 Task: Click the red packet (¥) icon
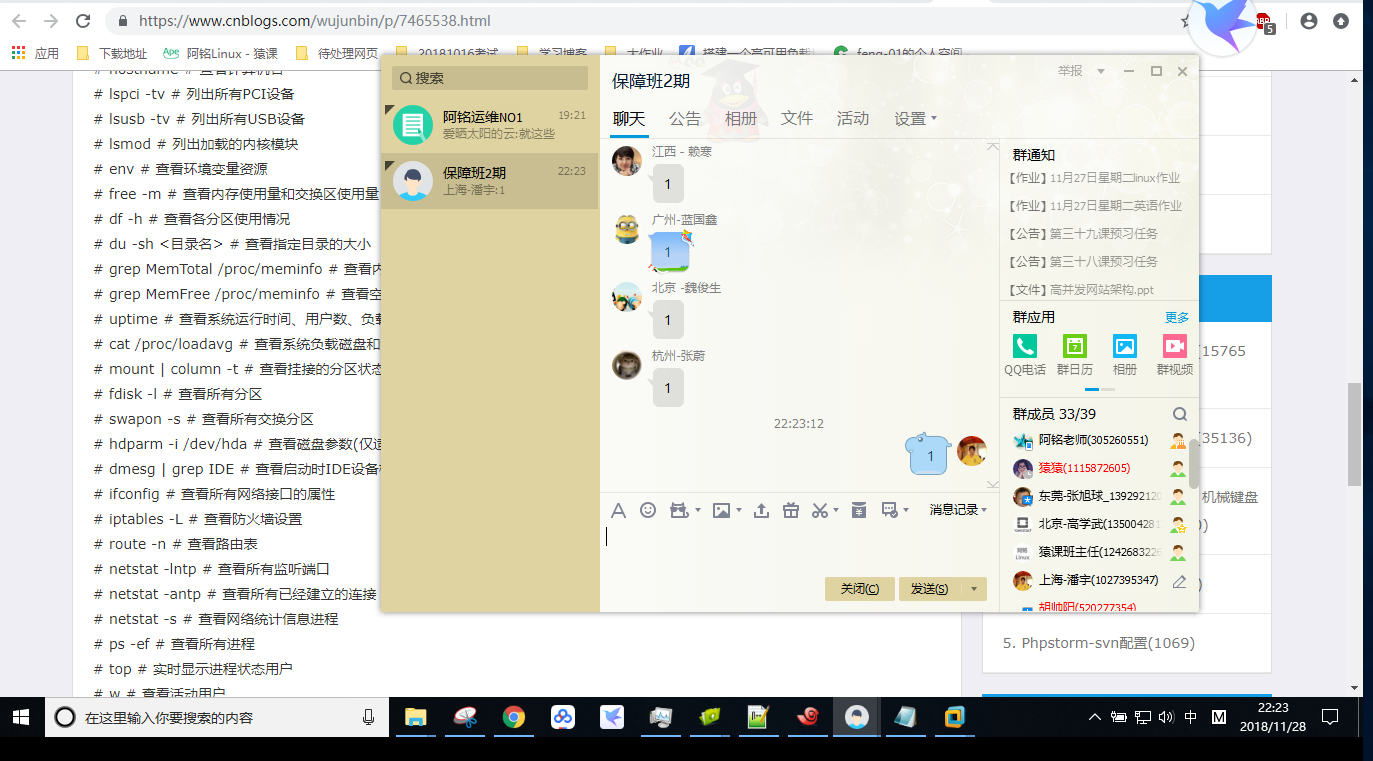859,510
